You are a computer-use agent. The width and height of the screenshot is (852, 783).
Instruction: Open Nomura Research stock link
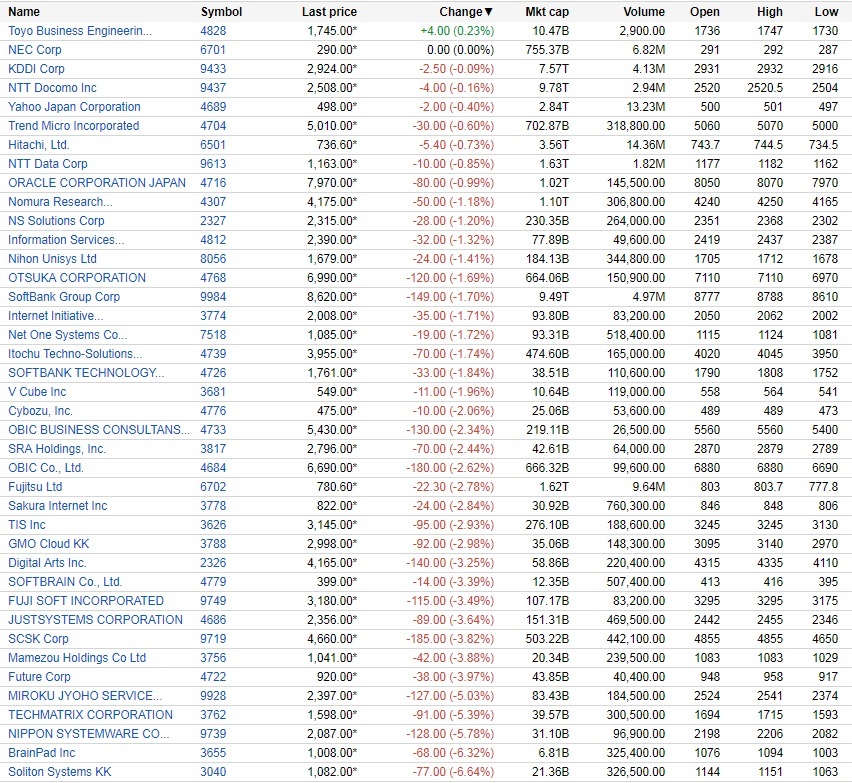[x=60, y=202]
